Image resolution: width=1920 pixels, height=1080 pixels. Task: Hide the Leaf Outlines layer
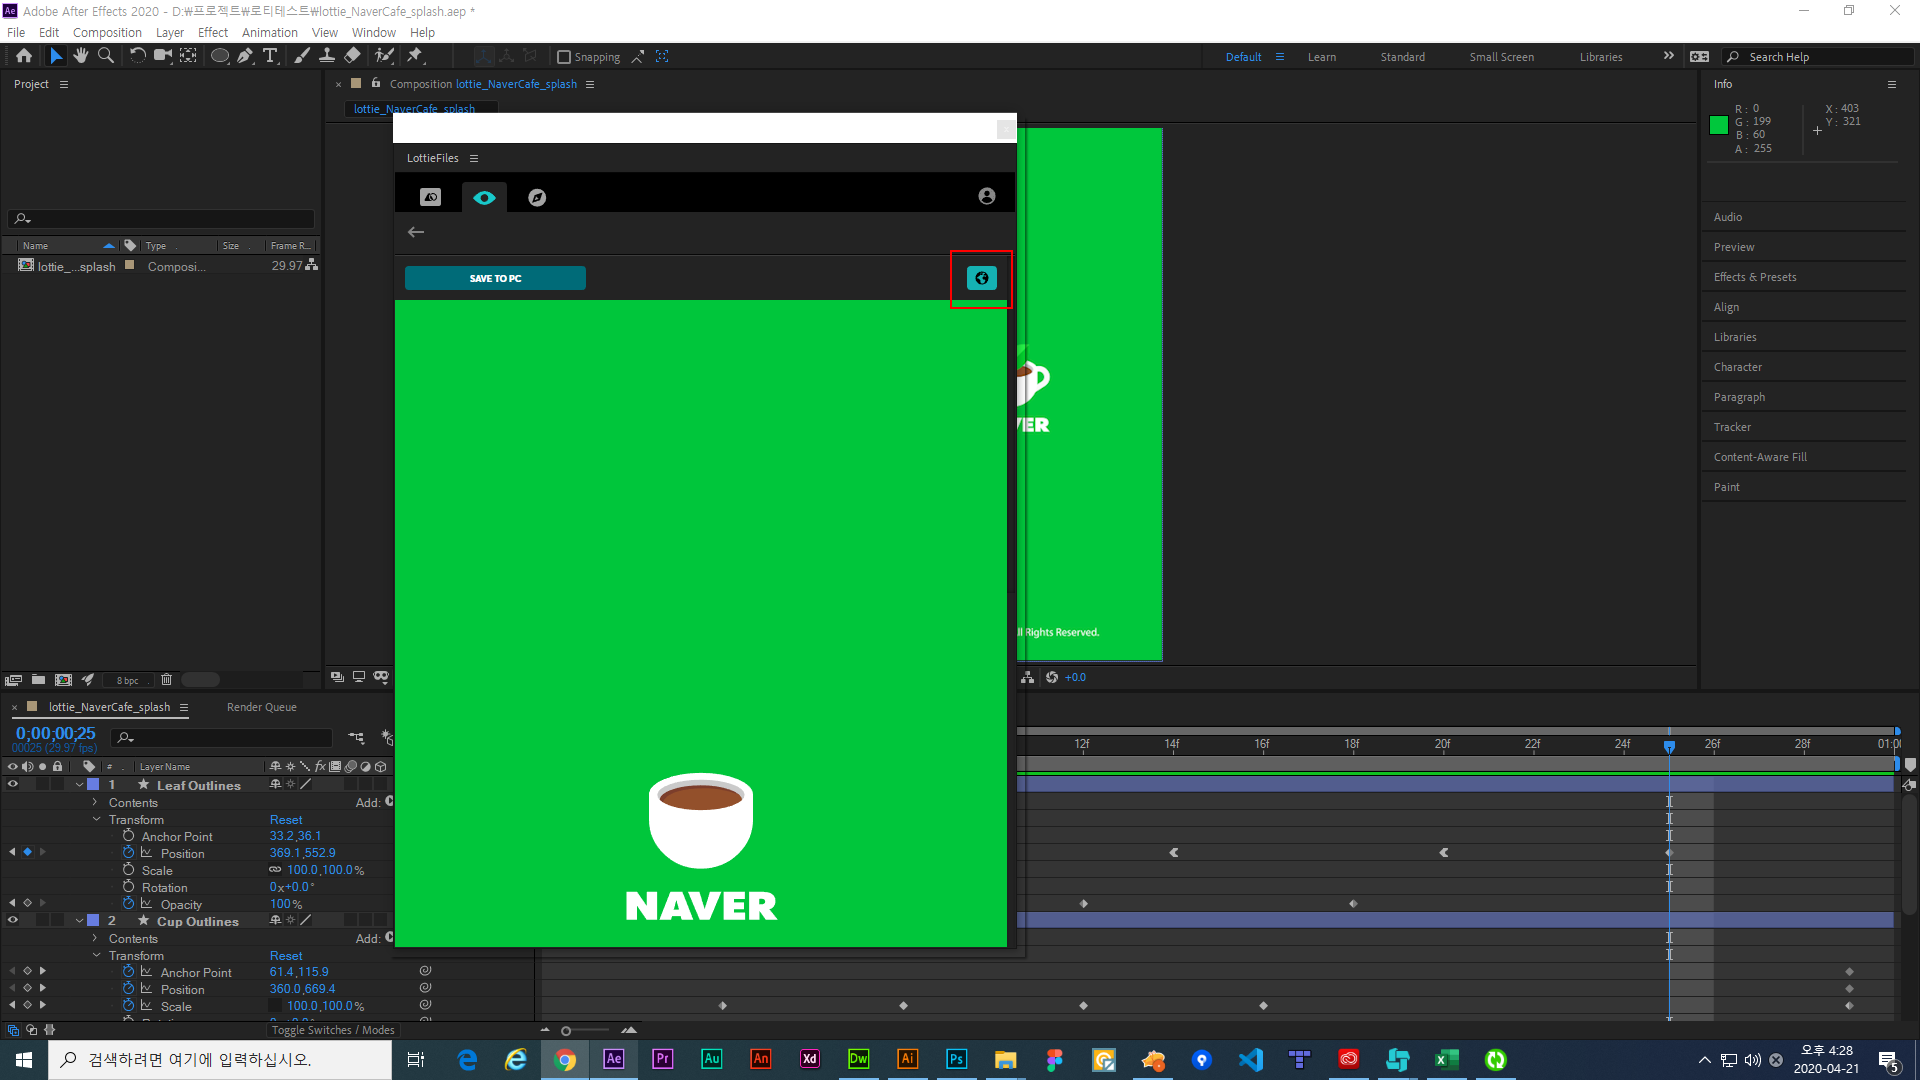[x=13, y=785]
